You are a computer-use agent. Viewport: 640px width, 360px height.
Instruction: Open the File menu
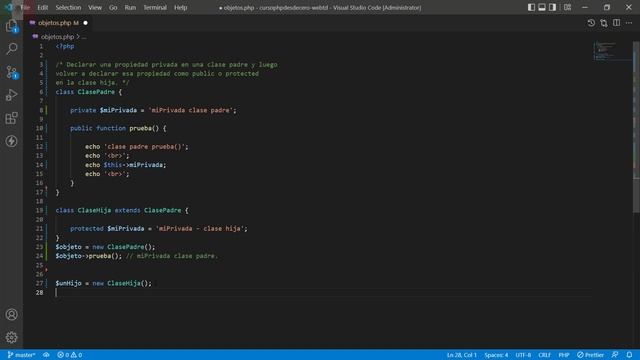[x=25, y=7]
